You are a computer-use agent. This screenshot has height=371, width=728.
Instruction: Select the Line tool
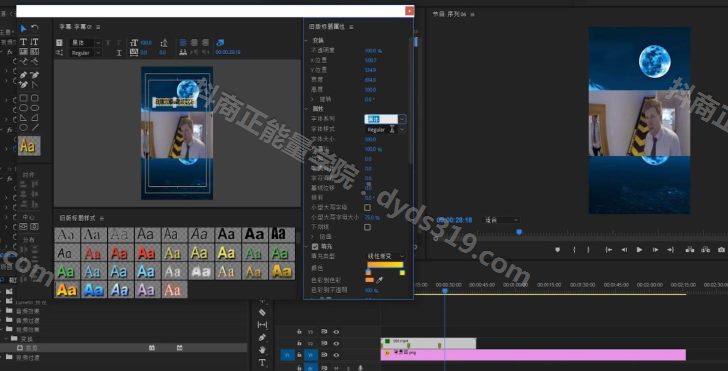point(35,127)
